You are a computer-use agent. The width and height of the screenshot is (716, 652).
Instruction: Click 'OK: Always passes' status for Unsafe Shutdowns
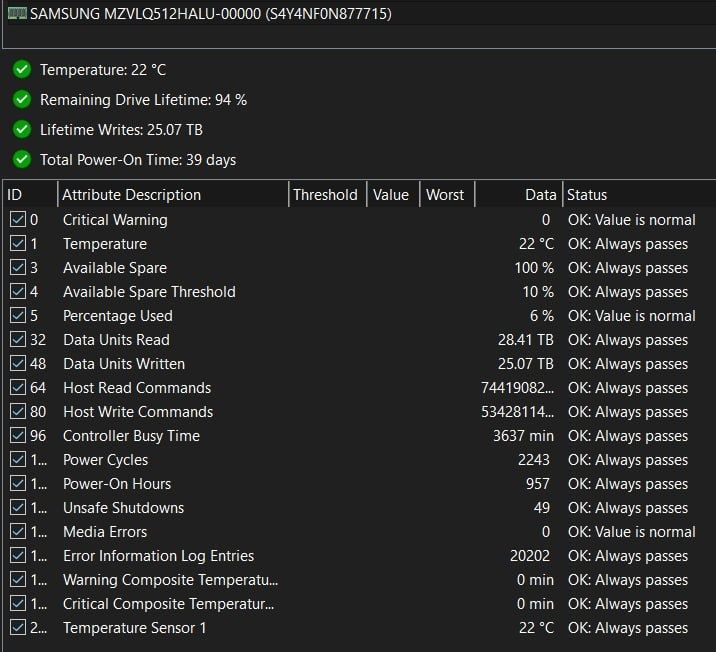(628, 508)
